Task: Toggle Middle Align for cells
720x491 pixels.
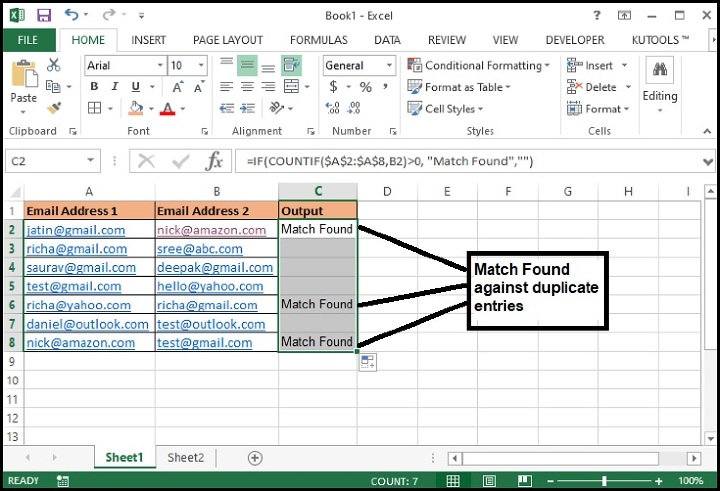Action: click(x=248, y=65)
